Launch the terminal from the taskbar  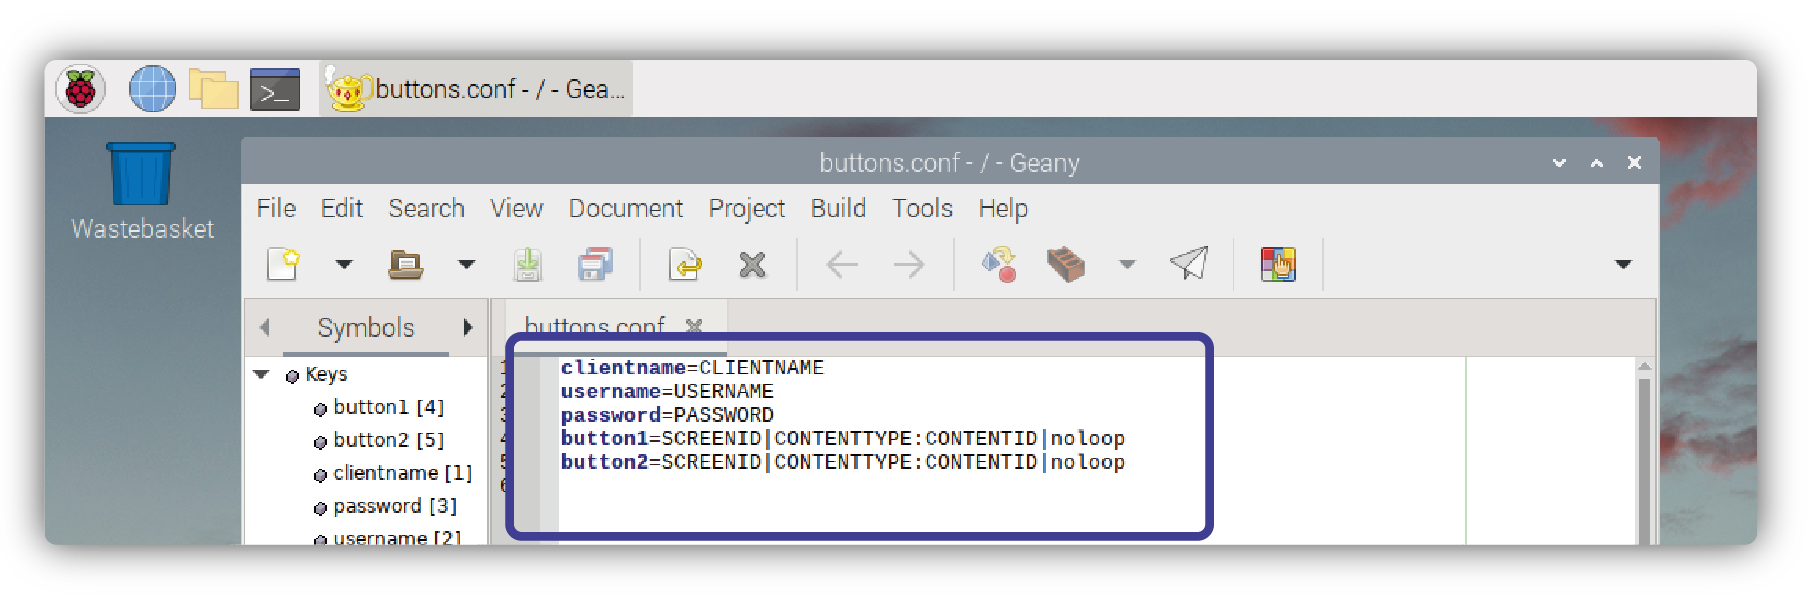[275, 90]
